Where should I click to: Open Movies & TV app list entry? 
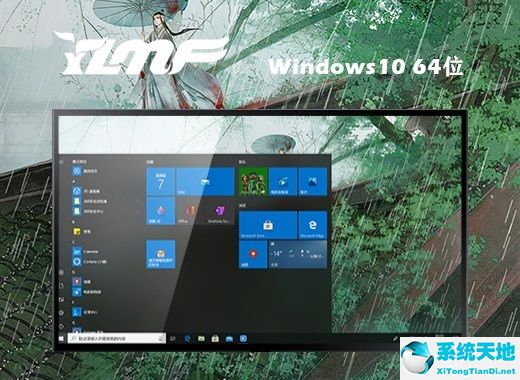point(87,292)
